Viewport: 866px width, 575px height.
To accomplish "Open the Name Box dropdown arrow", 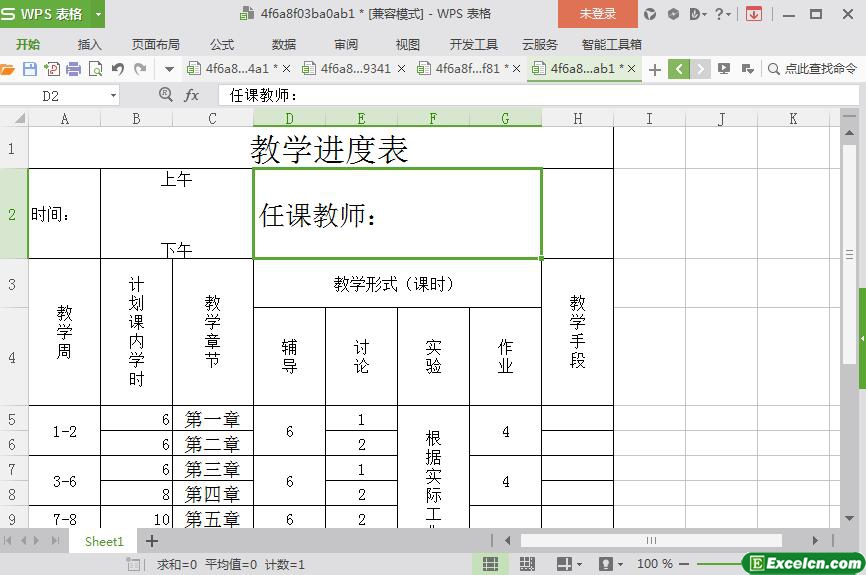I will click(113, 96).
